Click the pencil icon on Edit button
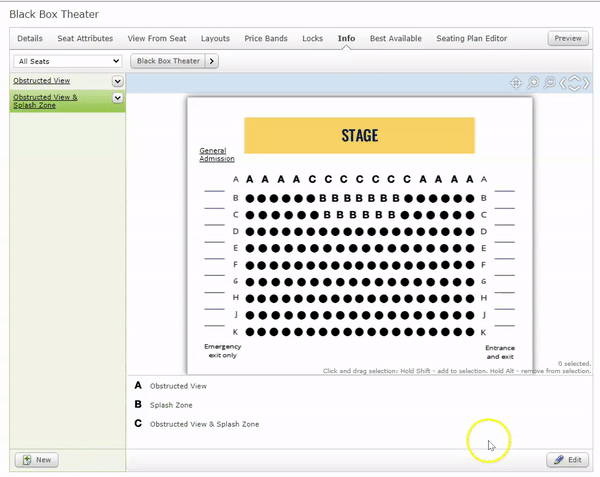 [x=559, y=460]
